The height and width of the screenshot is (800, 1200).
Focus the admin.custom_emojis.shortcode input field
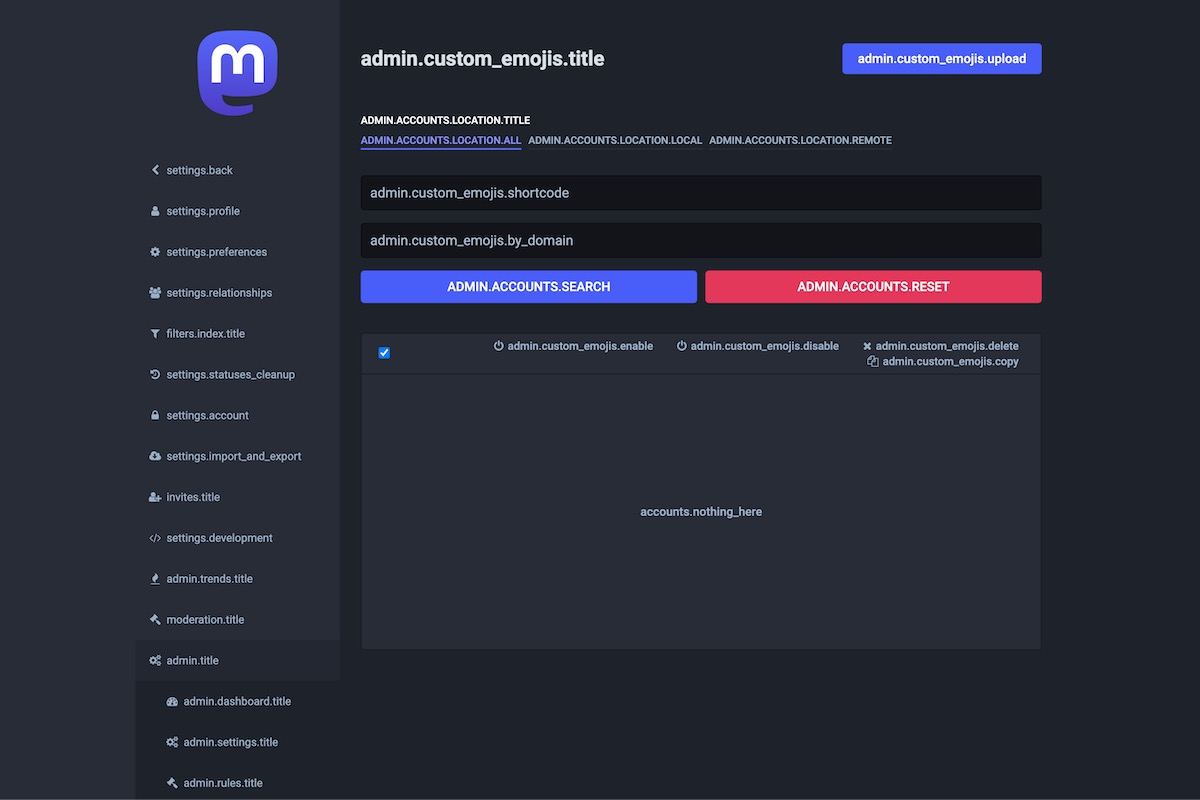(x=700, y=193)
